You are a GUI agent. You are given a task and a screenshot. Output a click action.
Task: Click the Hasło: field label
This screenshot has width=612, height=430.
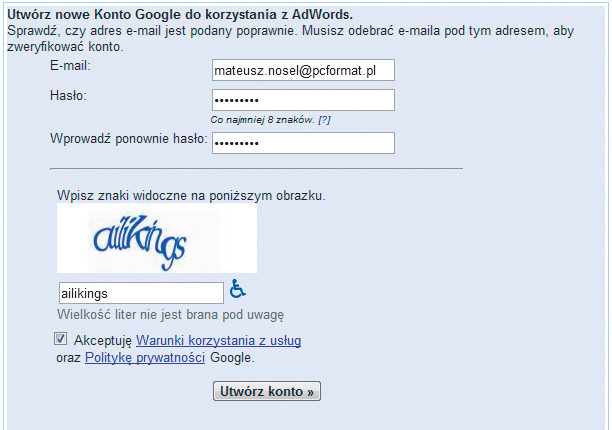pos(68,95)
